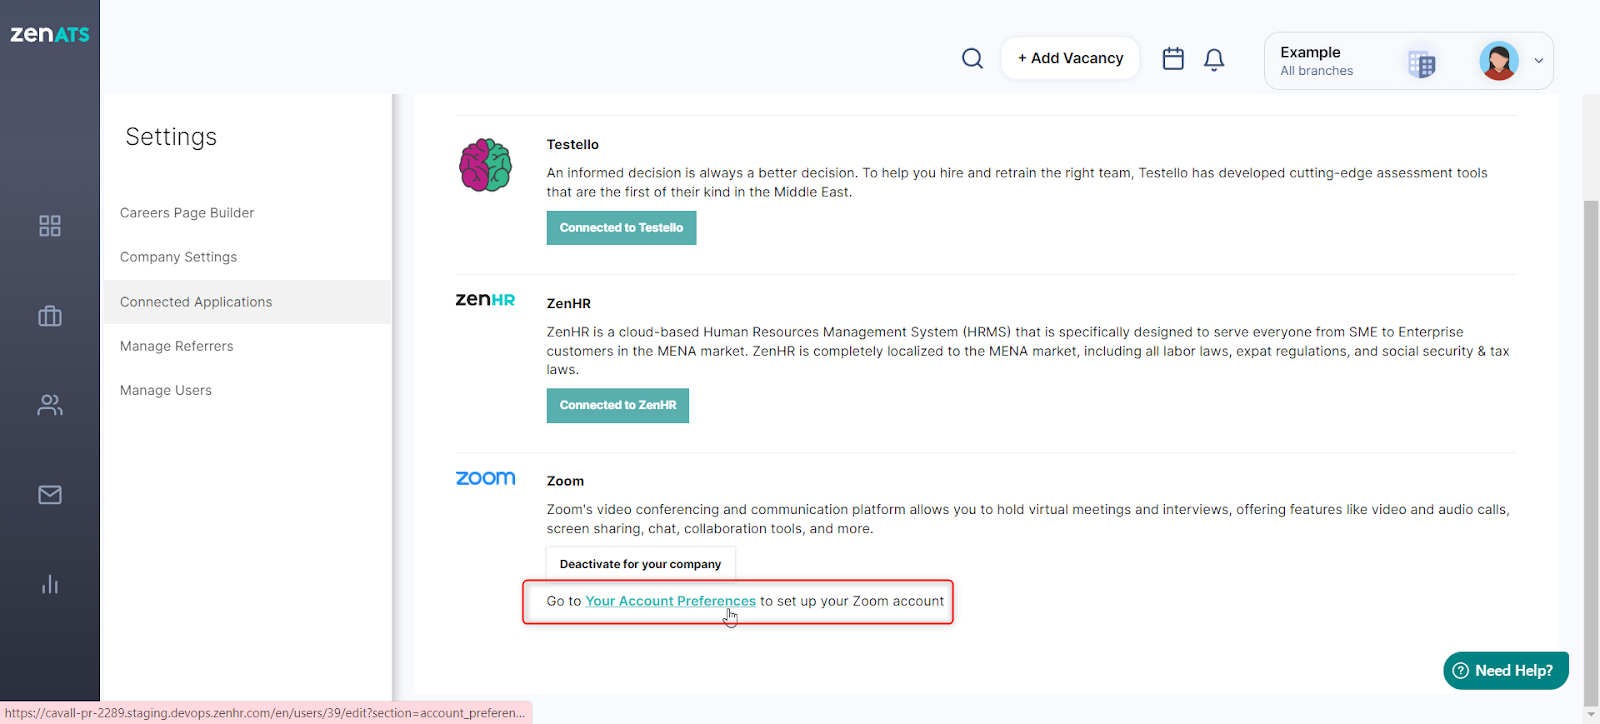Click the ZenATS logo

pos(50,34)
